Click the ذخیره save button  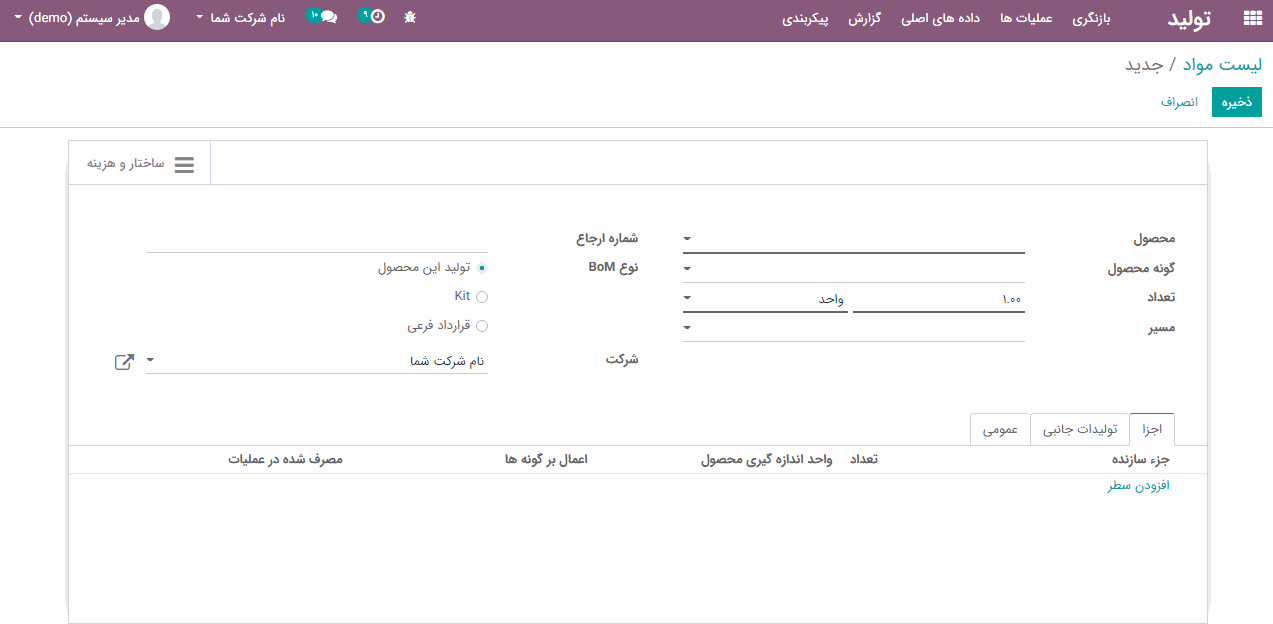tap(1237, 102)
